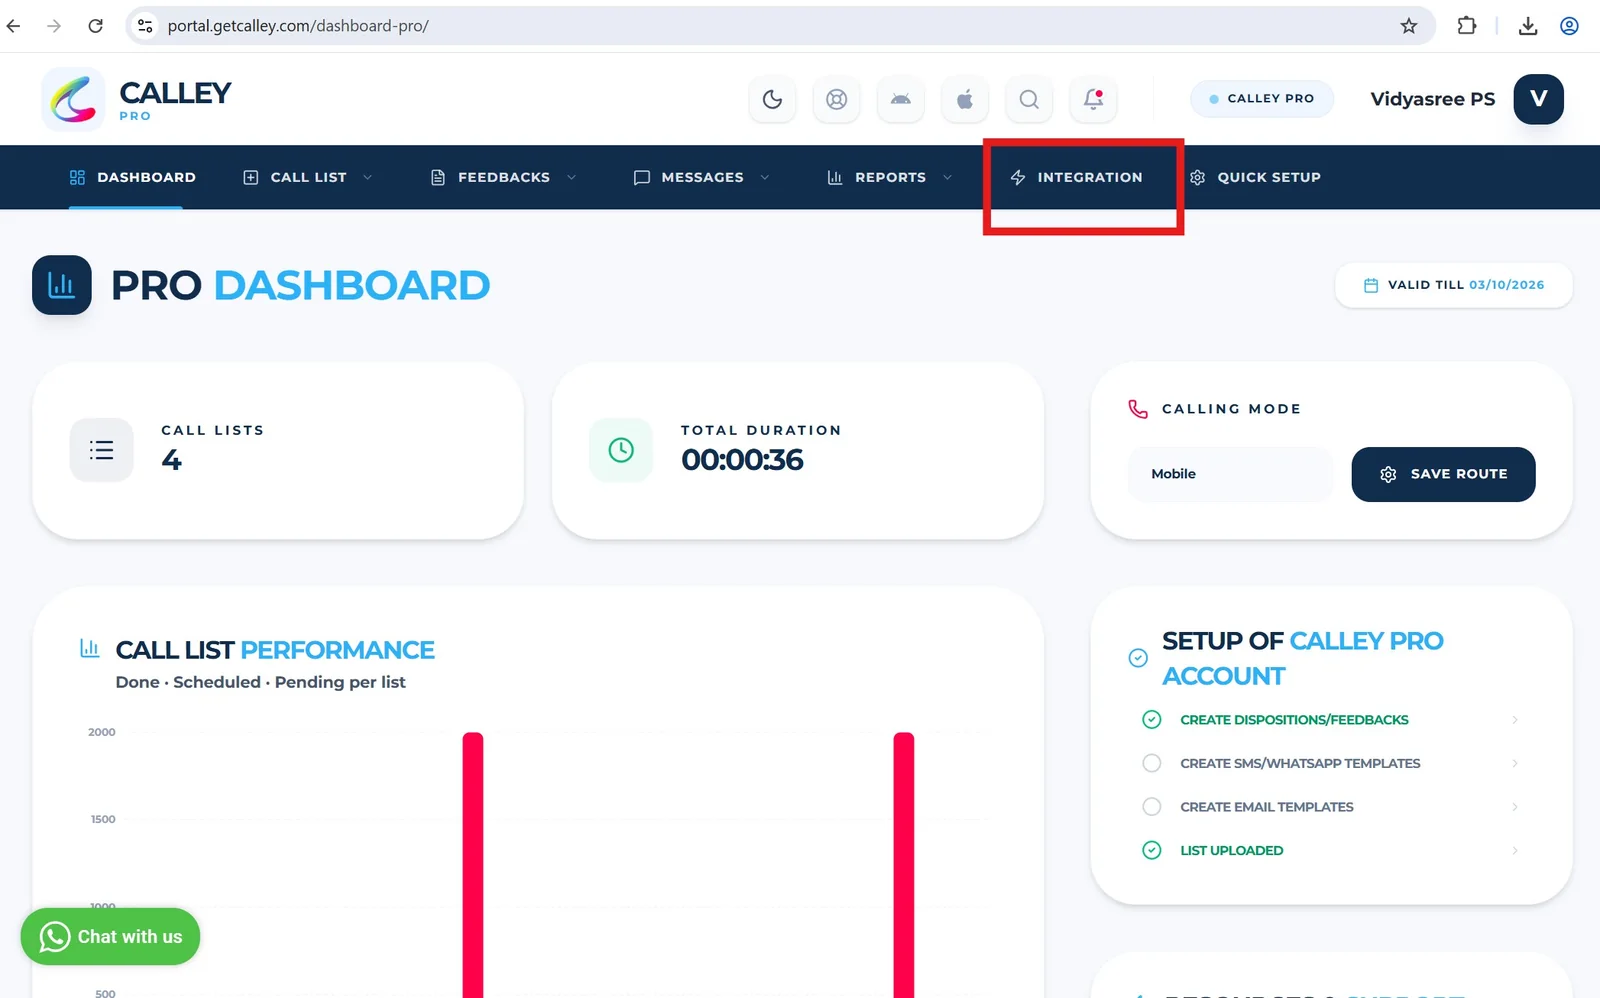Expand the Reports dropdown menu

click(x=890, y=177)
